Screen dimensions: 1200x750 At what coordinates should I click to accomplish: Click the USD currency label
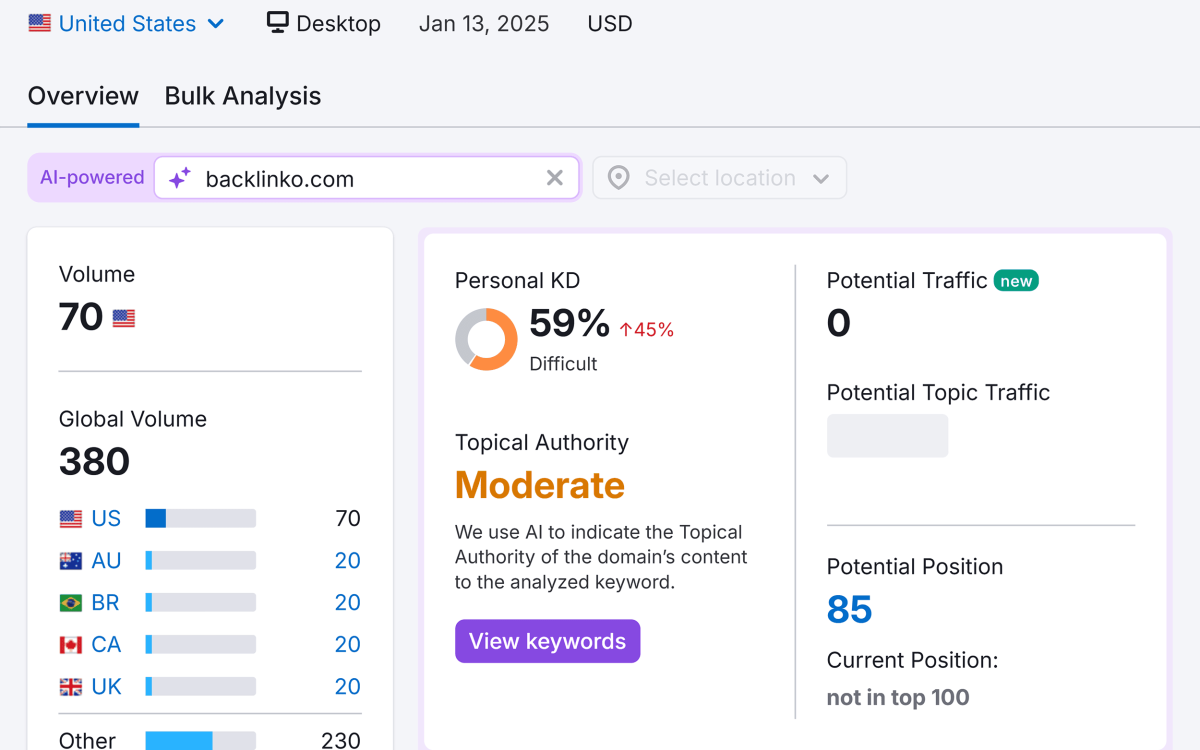click(x=609, y=23)
